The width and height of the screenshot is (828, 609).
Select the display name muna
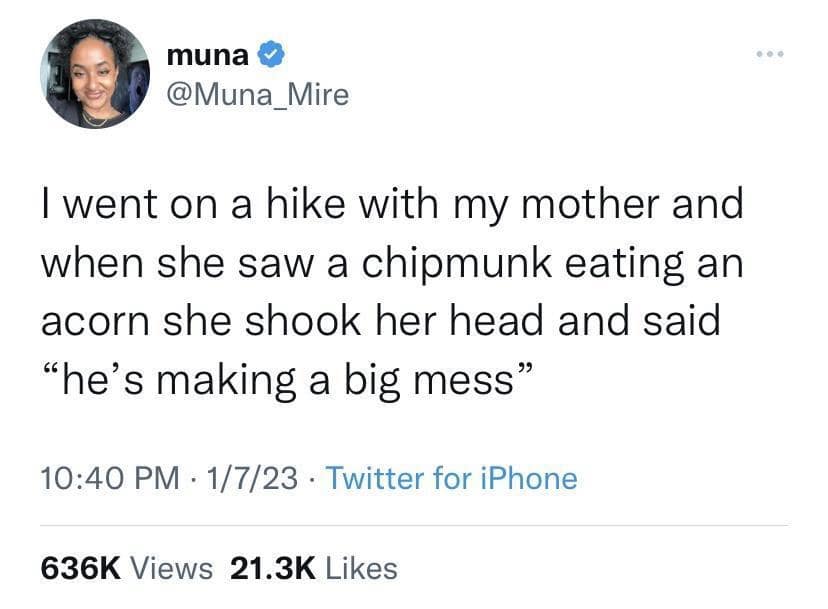tap(210, 54)
